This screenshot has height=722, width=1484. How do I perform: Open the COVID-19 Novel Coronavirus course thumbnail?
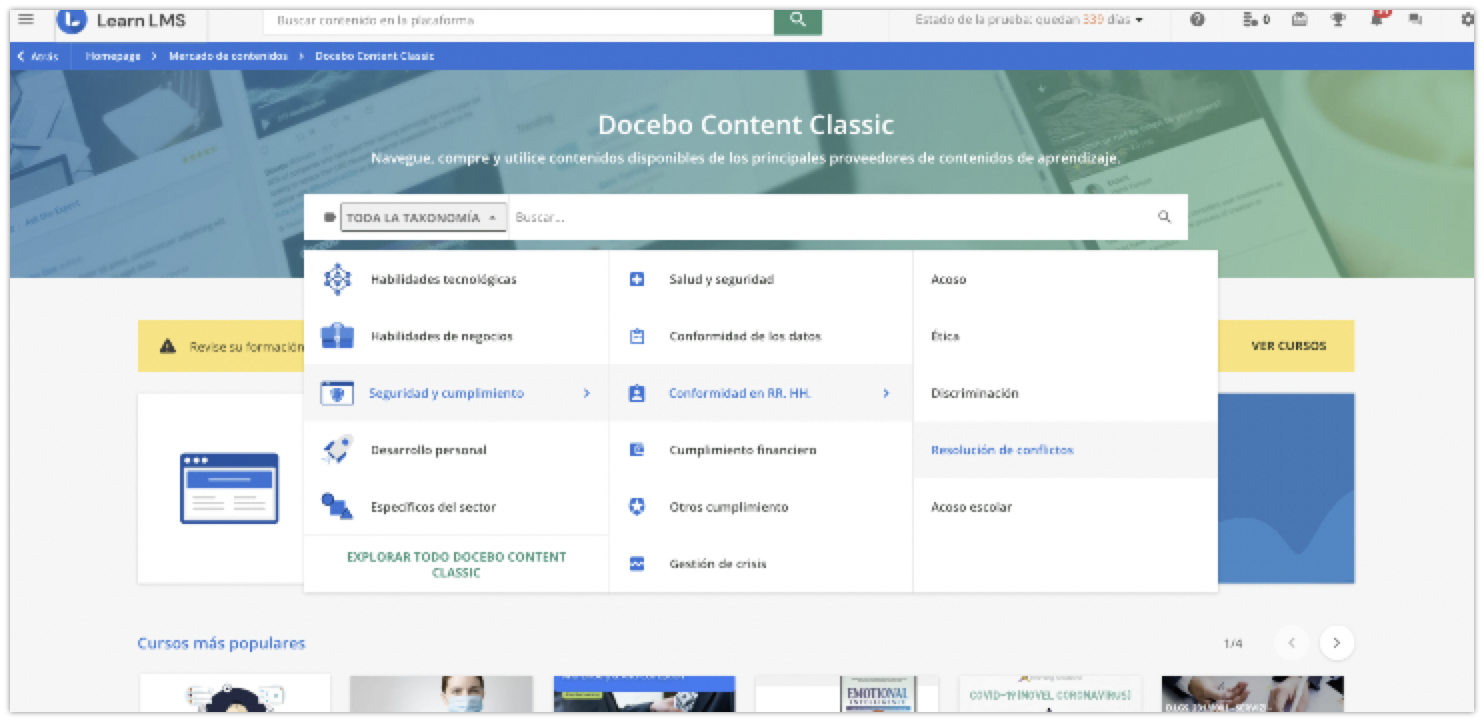1049,694
